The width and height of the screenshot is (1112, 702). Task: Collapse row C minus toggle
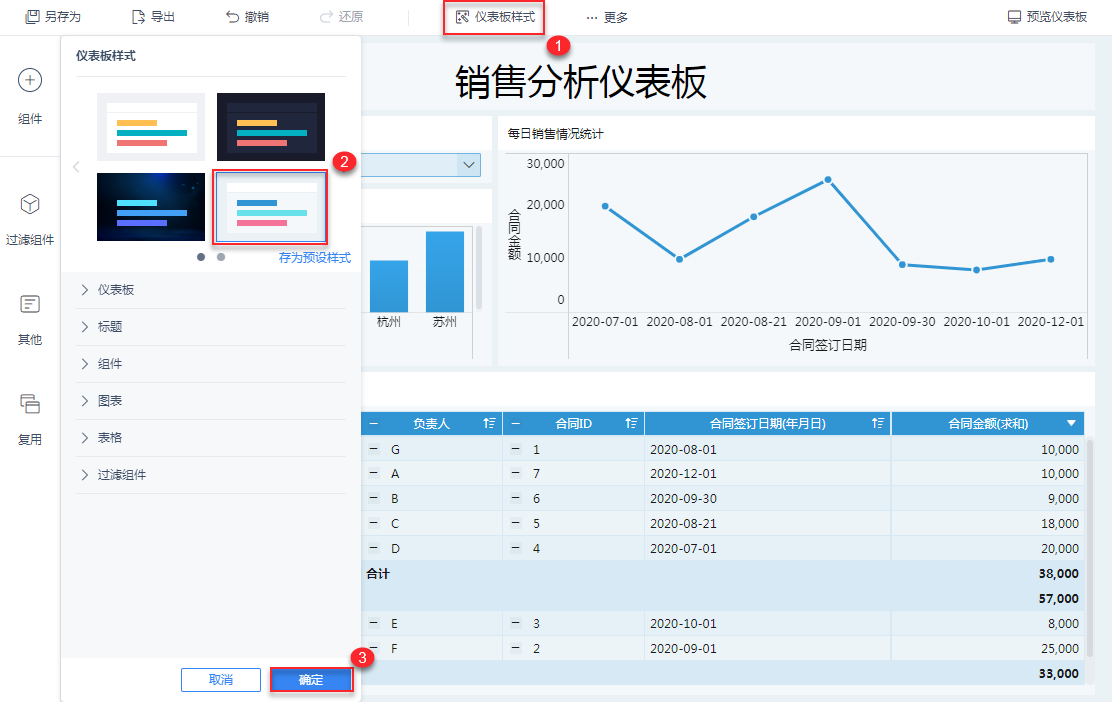tap(374, 523)
